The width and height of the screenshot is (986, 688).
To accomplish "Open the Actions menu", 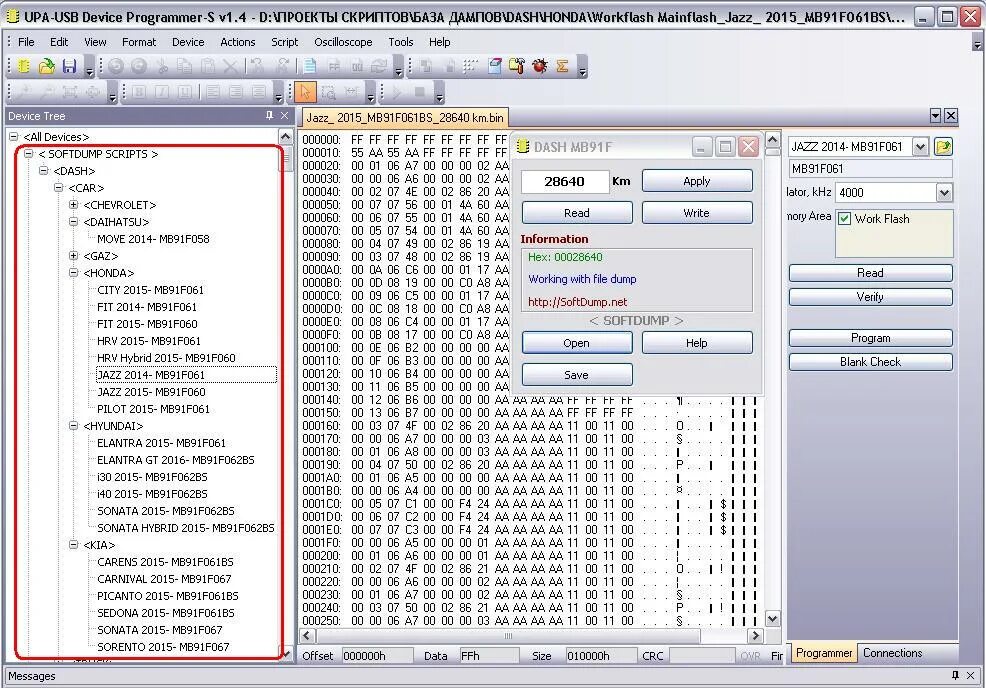I will point(238,42).
